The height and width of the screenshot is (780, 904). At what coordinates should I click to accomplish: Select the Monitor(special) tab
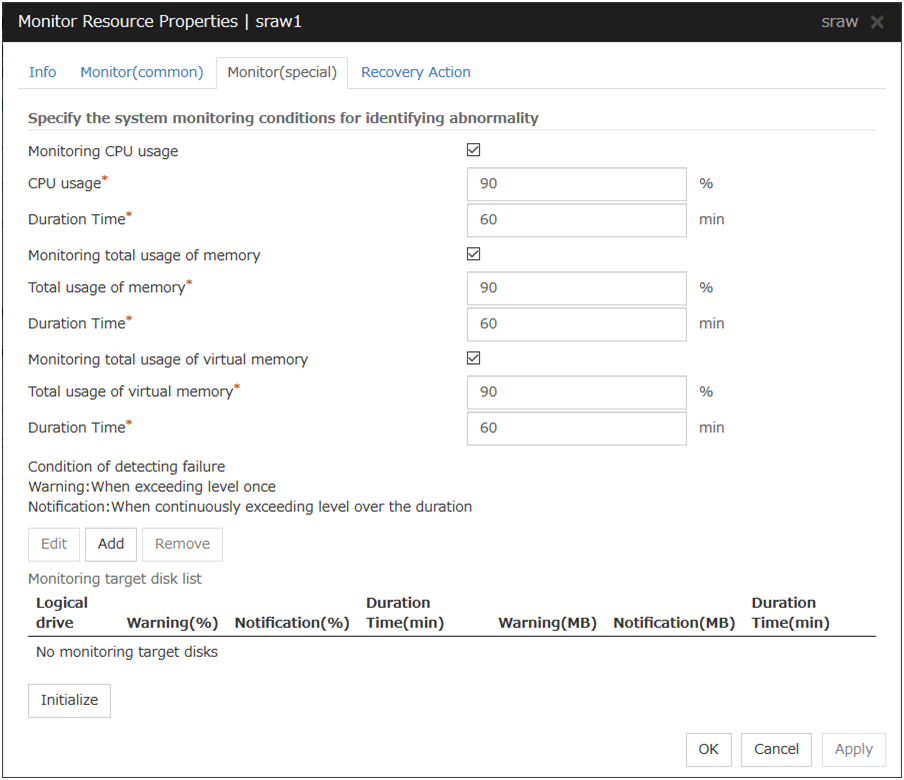coord(282,72)
